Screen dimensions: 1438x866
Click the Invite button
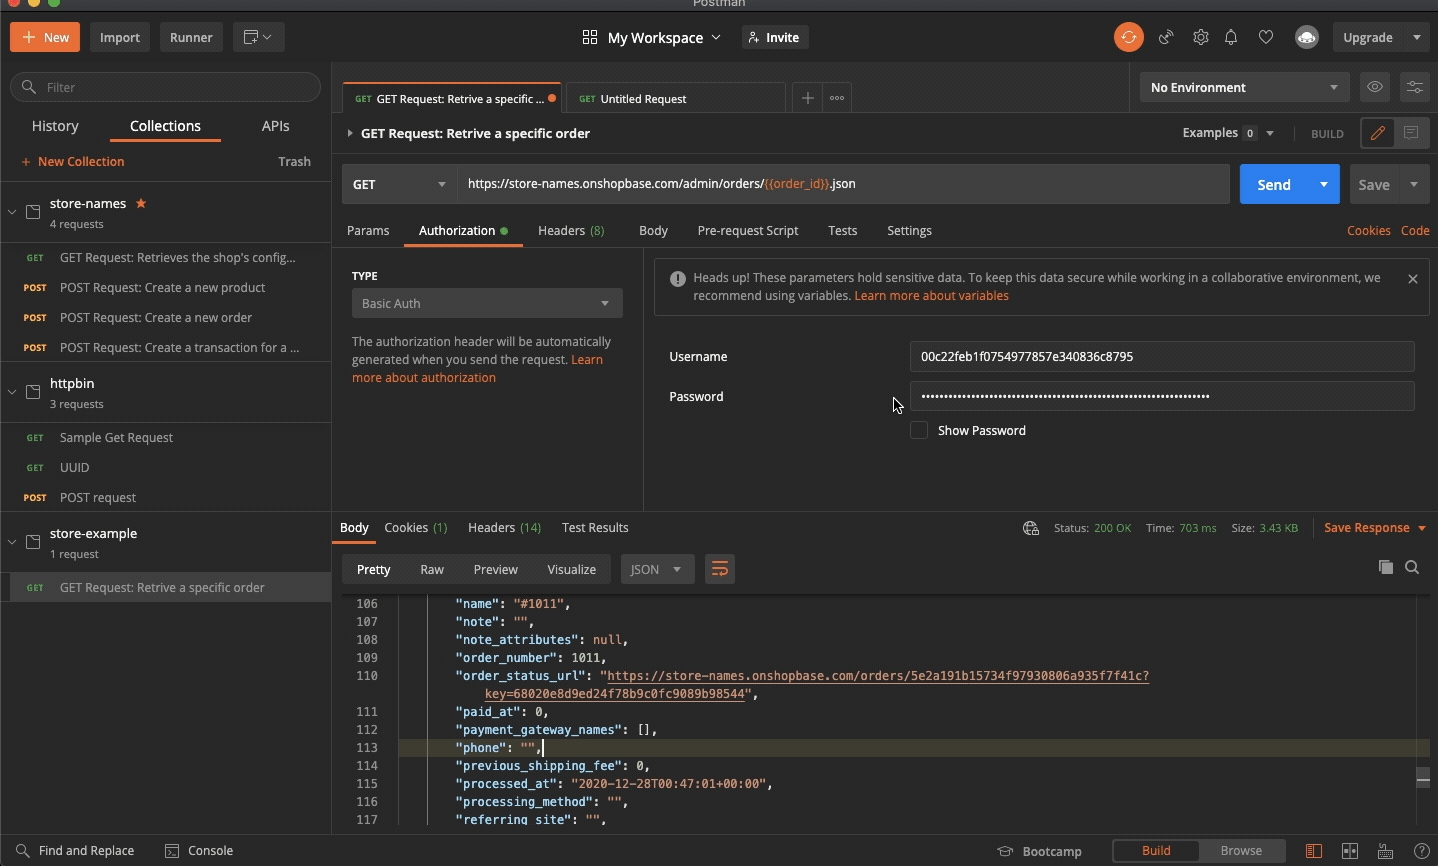click(775, 37)
